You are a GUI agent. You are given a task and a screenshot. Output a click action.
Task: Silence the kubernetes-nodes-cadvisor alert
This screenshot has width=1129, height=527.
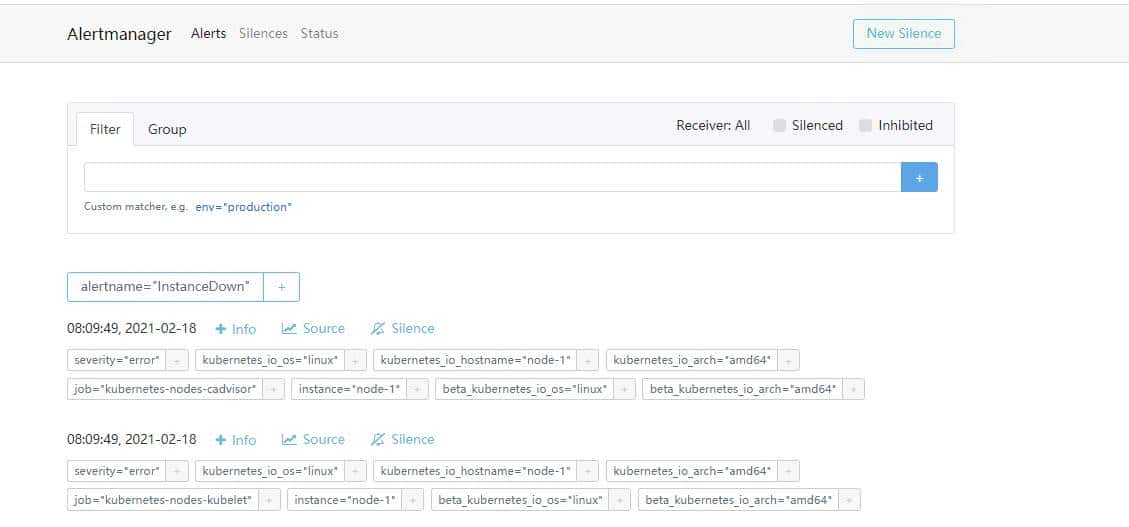402,328
